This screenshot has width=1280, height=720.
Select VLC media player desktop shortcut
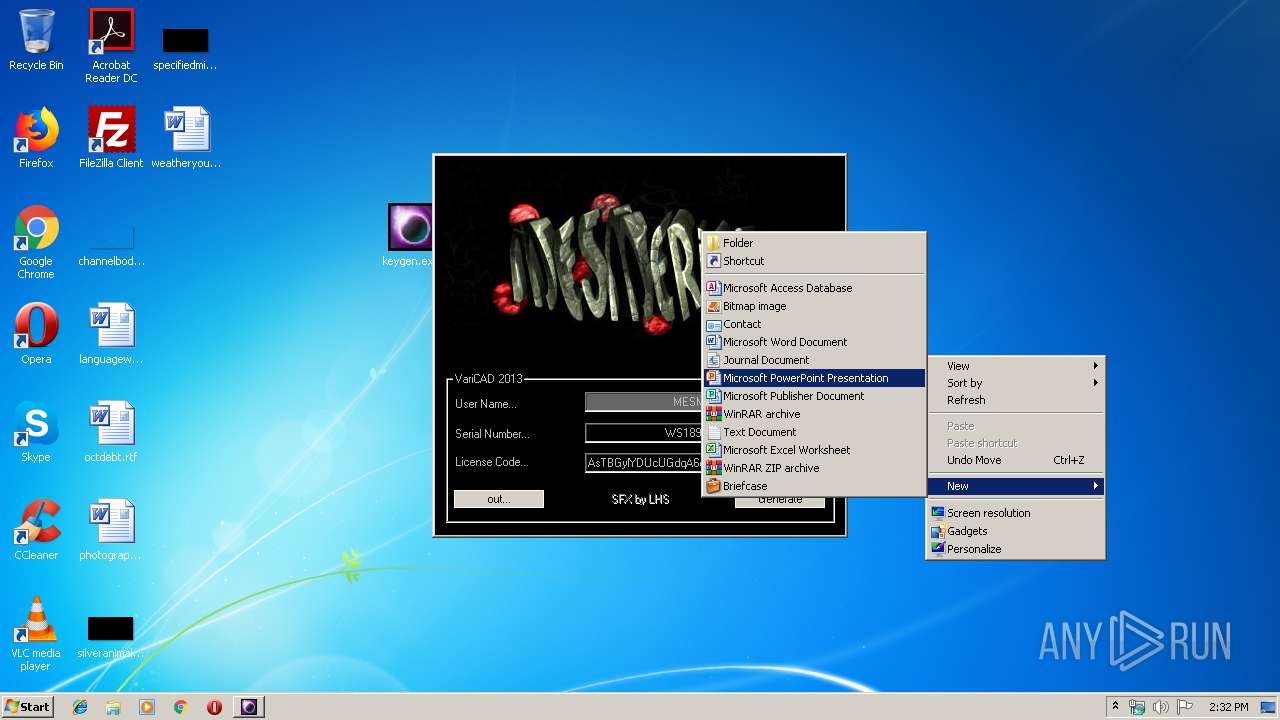coord(36,634)
